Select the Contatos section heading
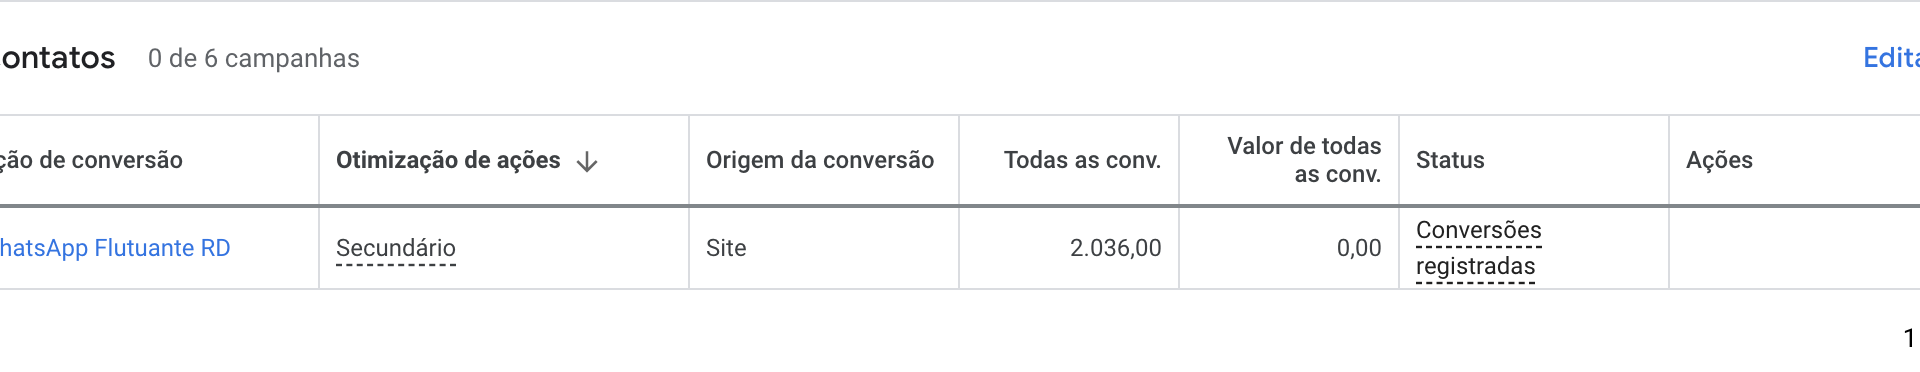 tap(58, 58)
